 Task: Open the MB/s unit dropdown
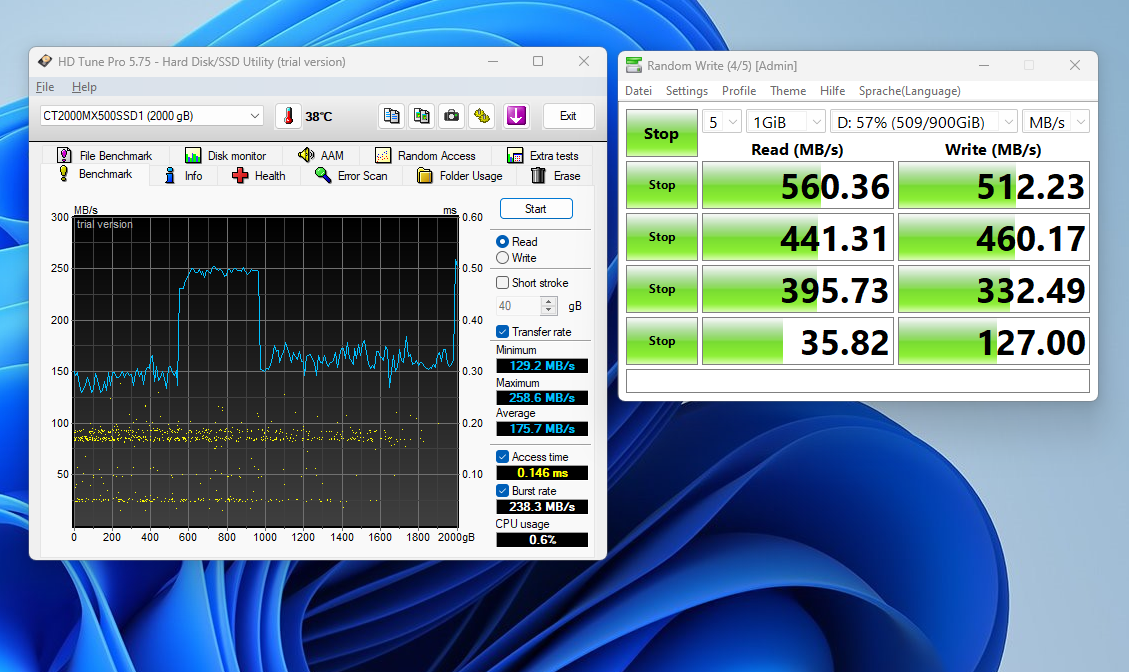coord(1056,122)
